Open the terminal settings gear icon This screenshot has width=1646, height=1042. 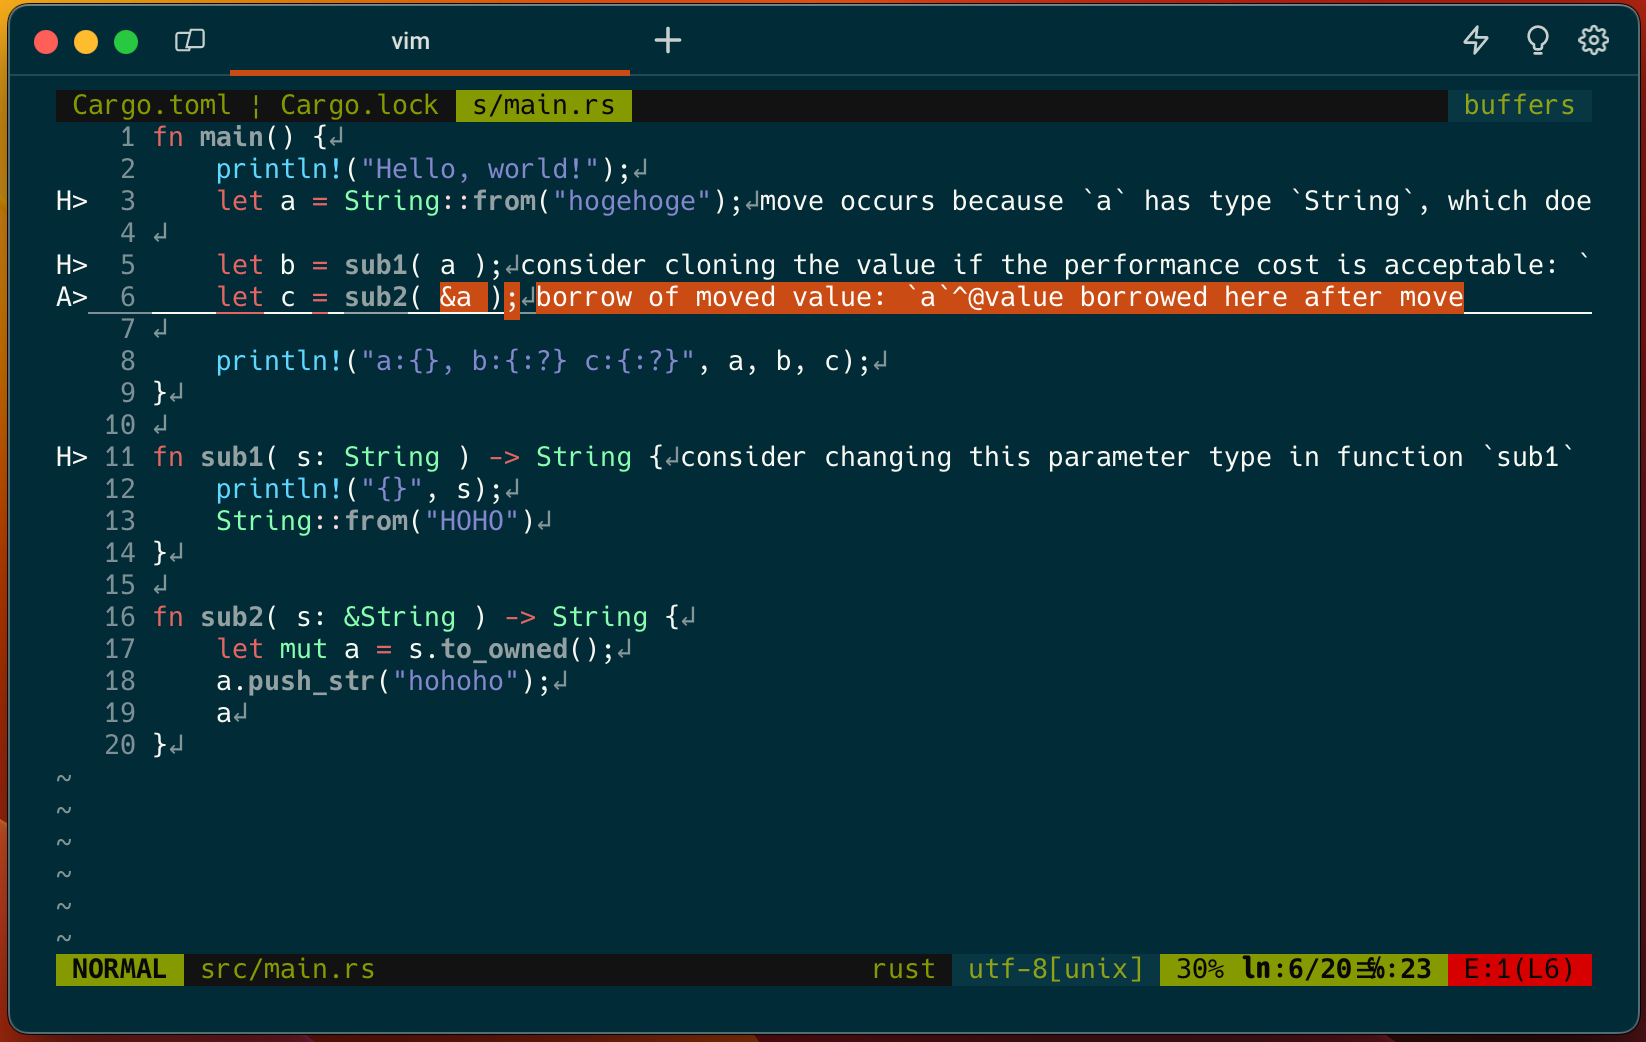tap(1593, 41)
